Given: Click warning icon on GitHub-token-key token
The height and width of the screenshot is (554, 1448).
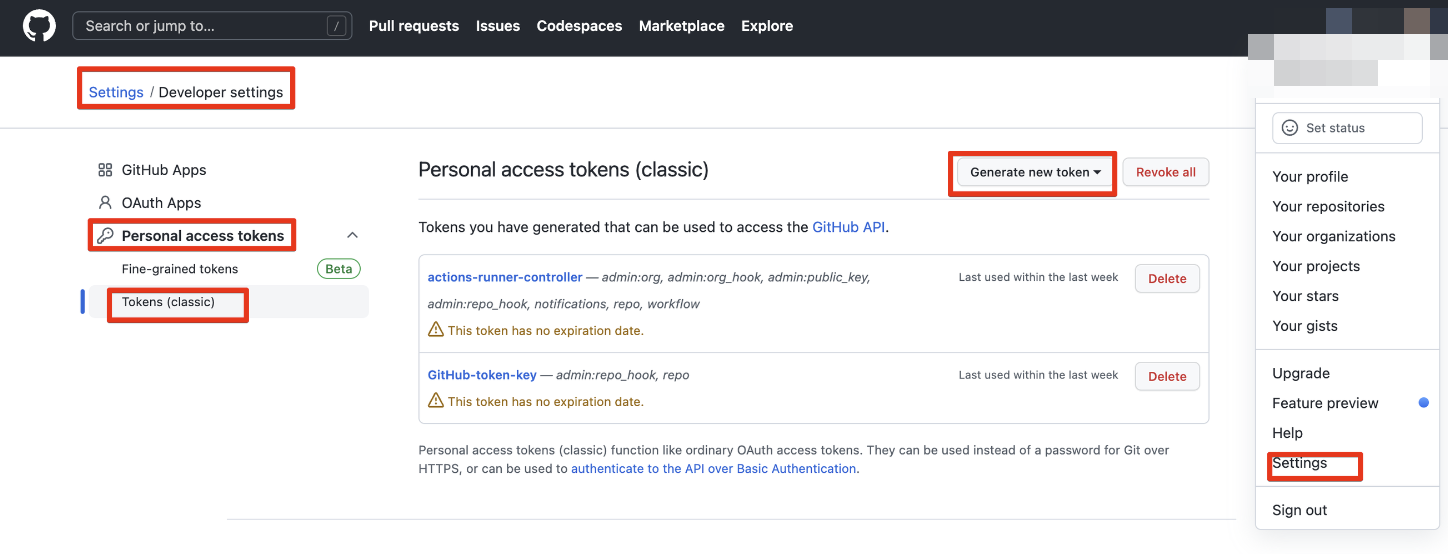Looking at the screenshot, I should click(436, 400).
